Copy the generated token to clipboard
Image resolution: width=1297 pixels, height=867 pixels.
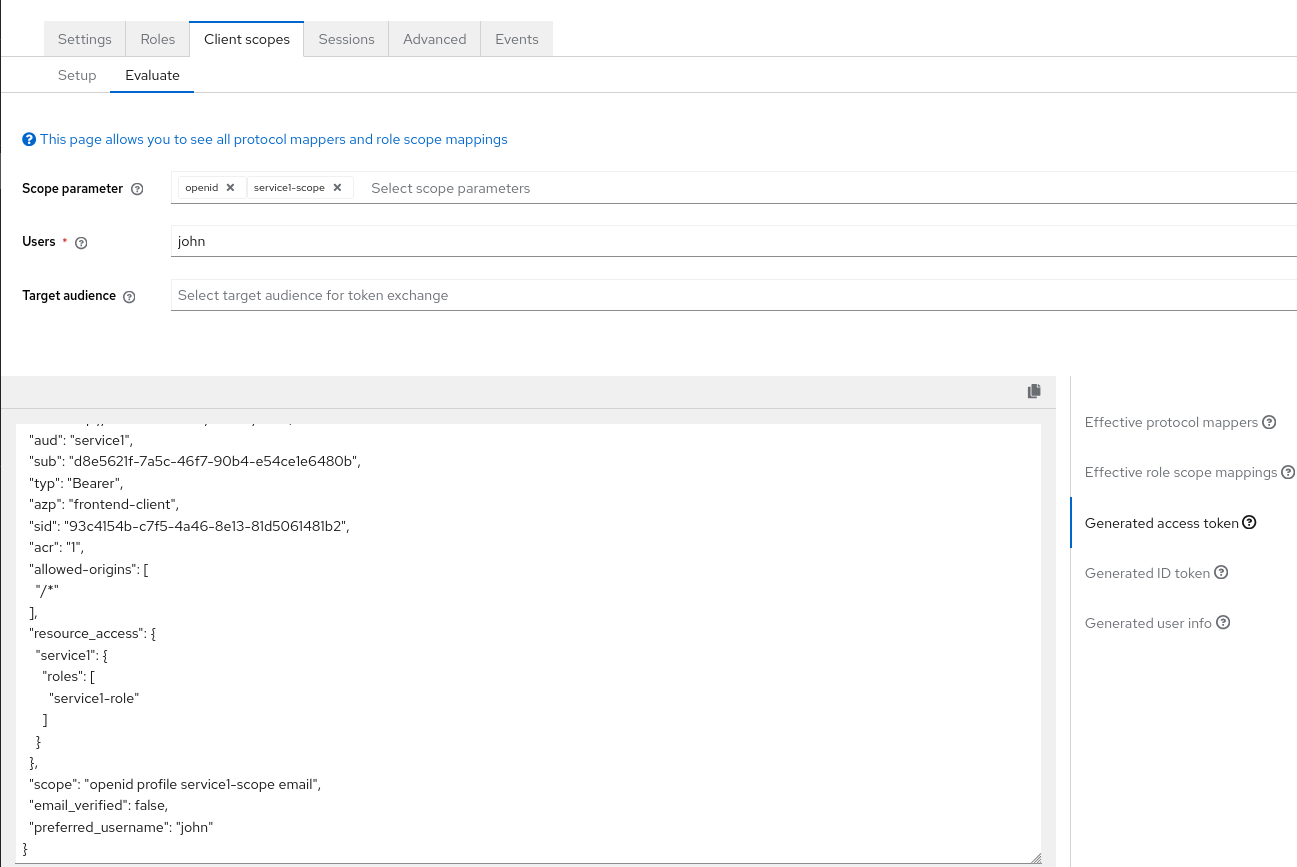[x=1034, y=391]
